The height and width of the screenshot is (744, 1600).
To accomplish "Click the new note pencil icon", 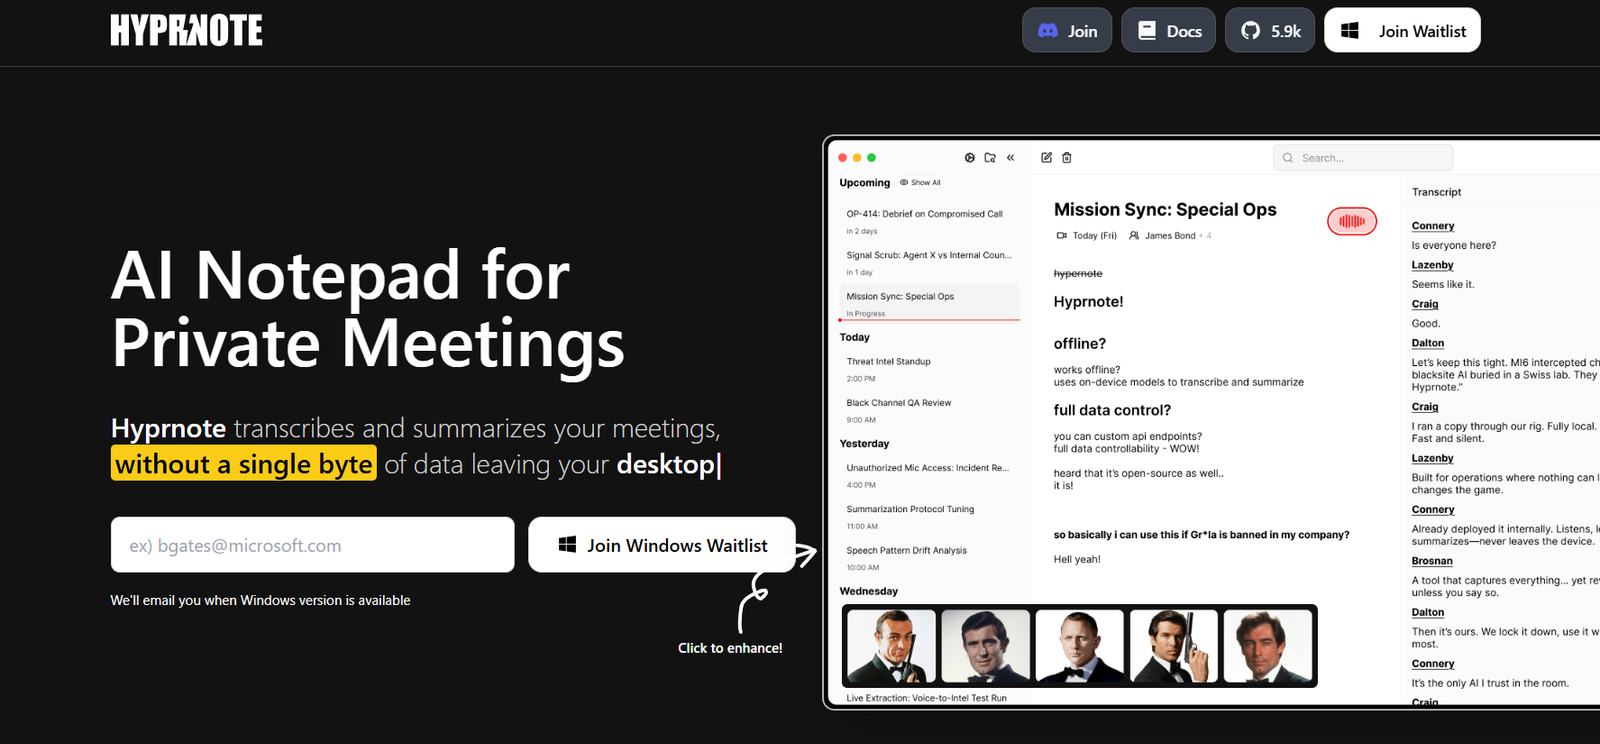I will click(x=1046, y=158).
